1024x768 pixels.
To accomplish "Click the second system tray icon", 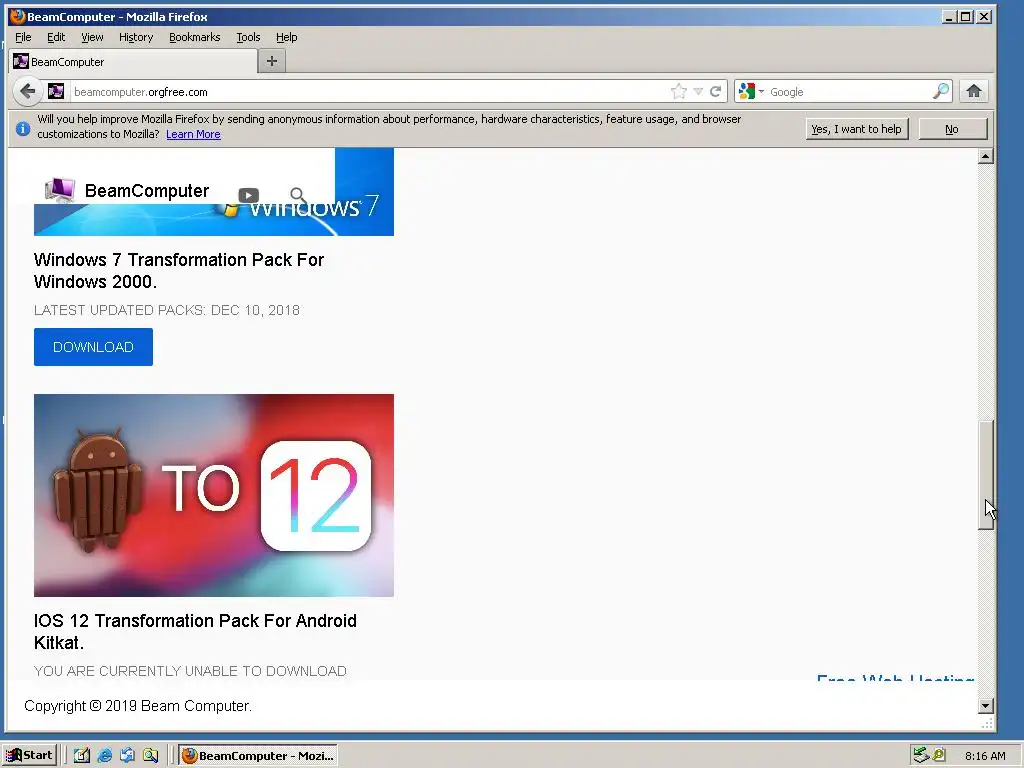I will click(x=939, y=756).
